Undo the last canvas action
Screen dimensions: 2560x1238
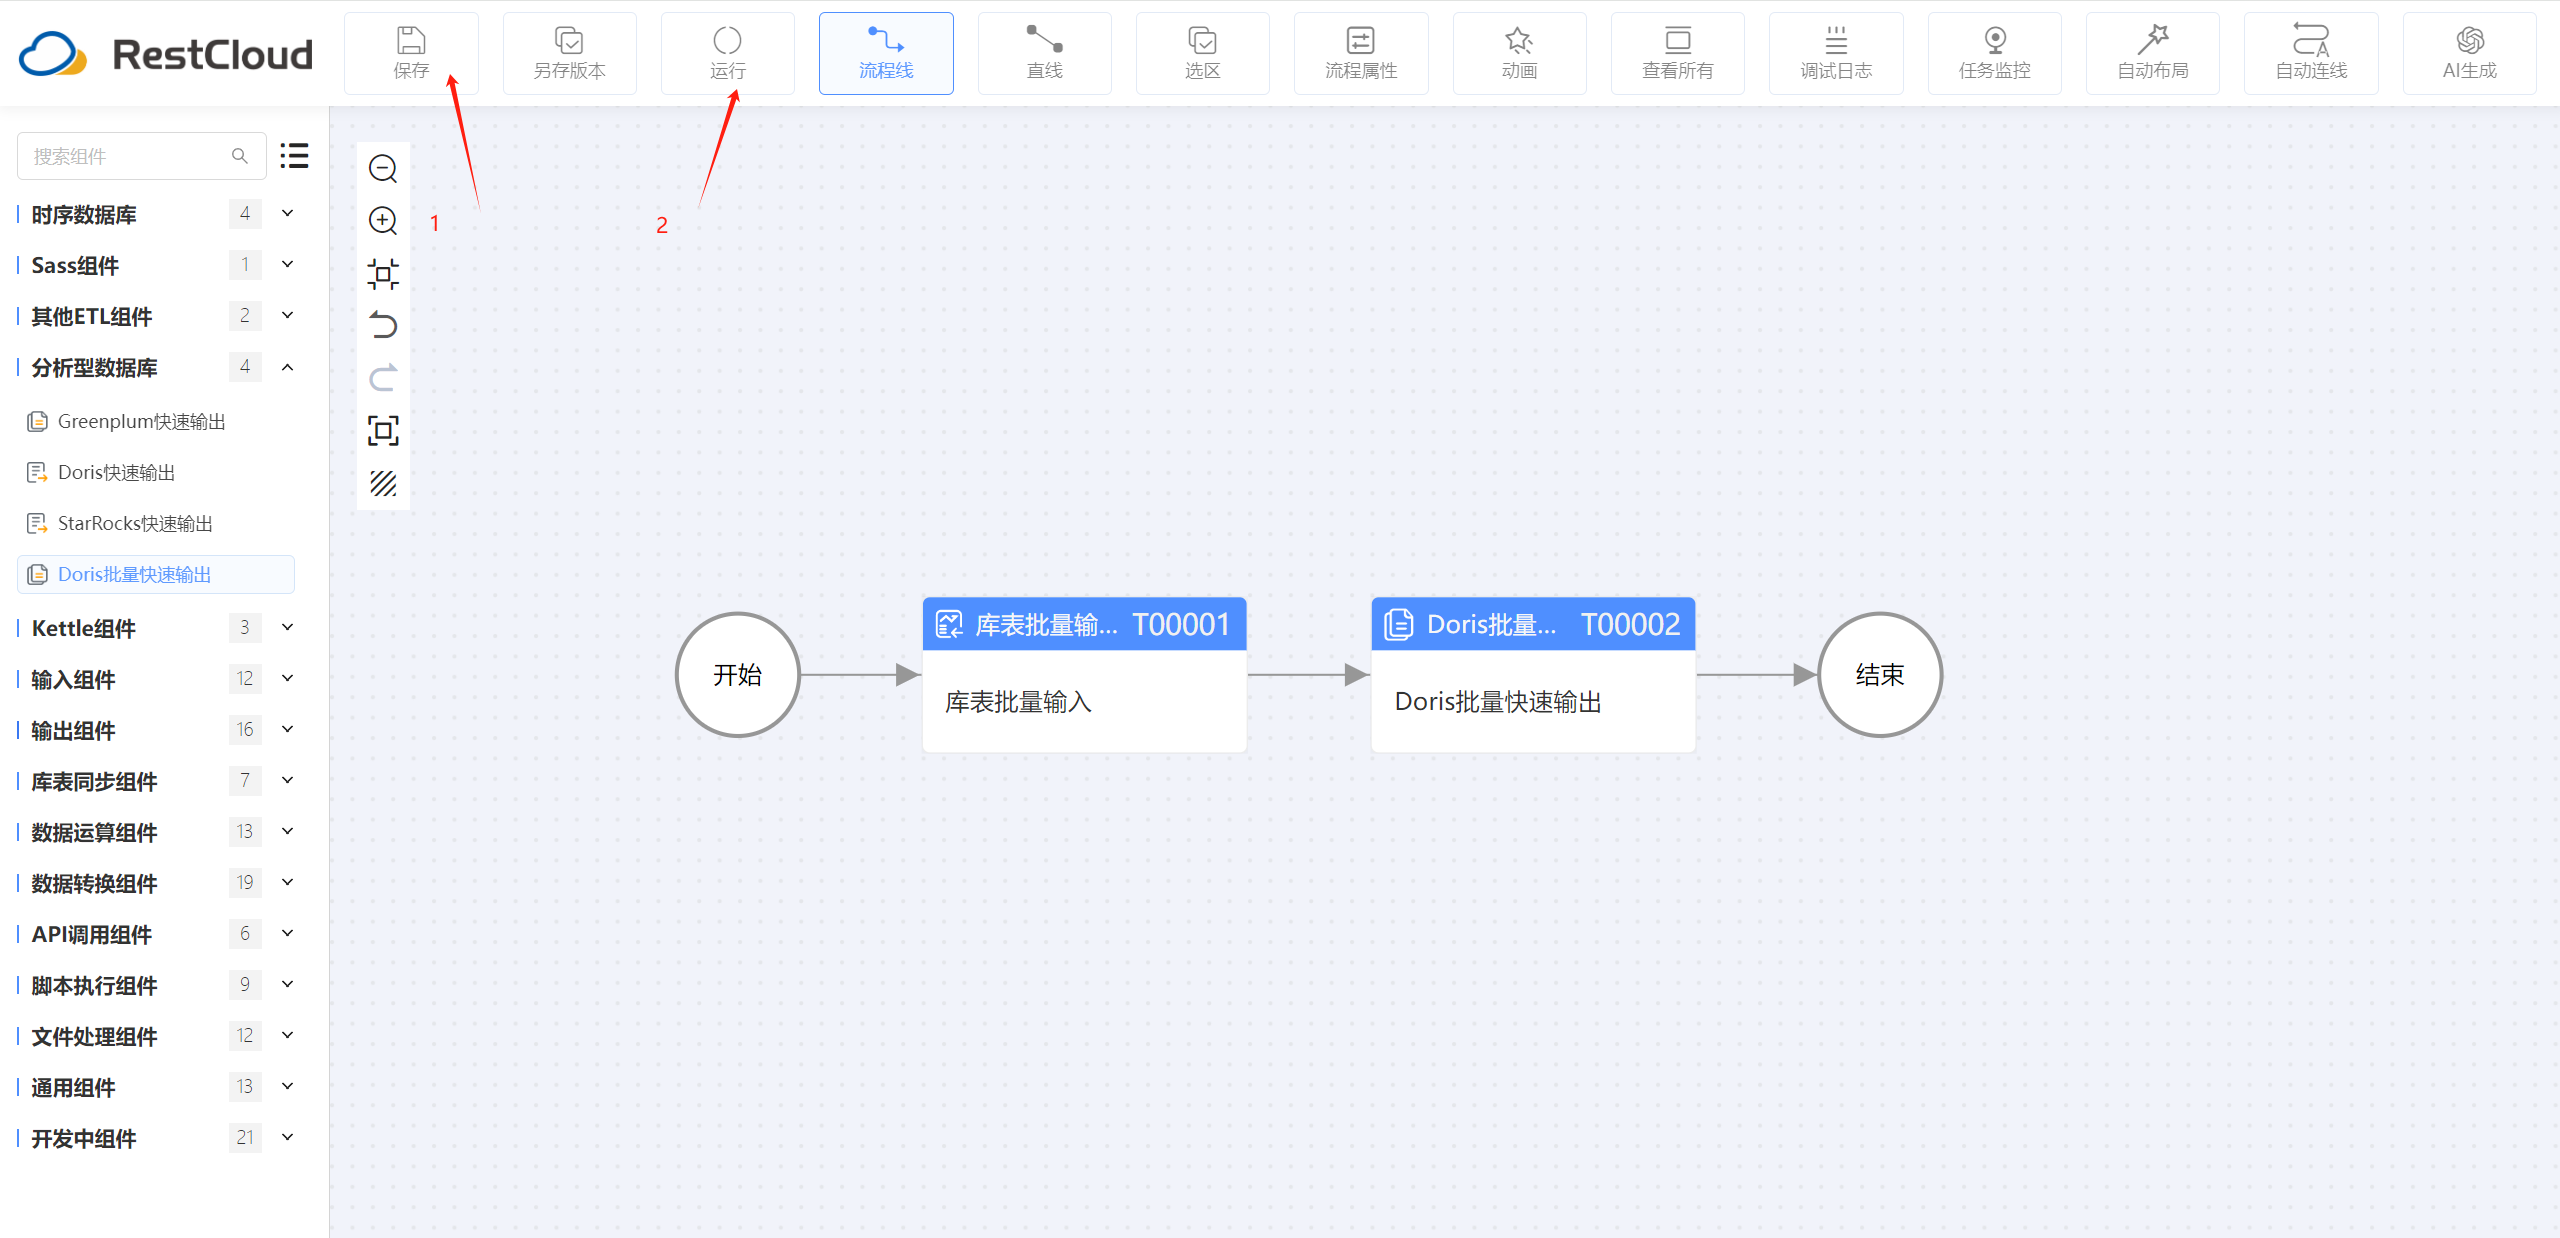[x=383, y=326]
